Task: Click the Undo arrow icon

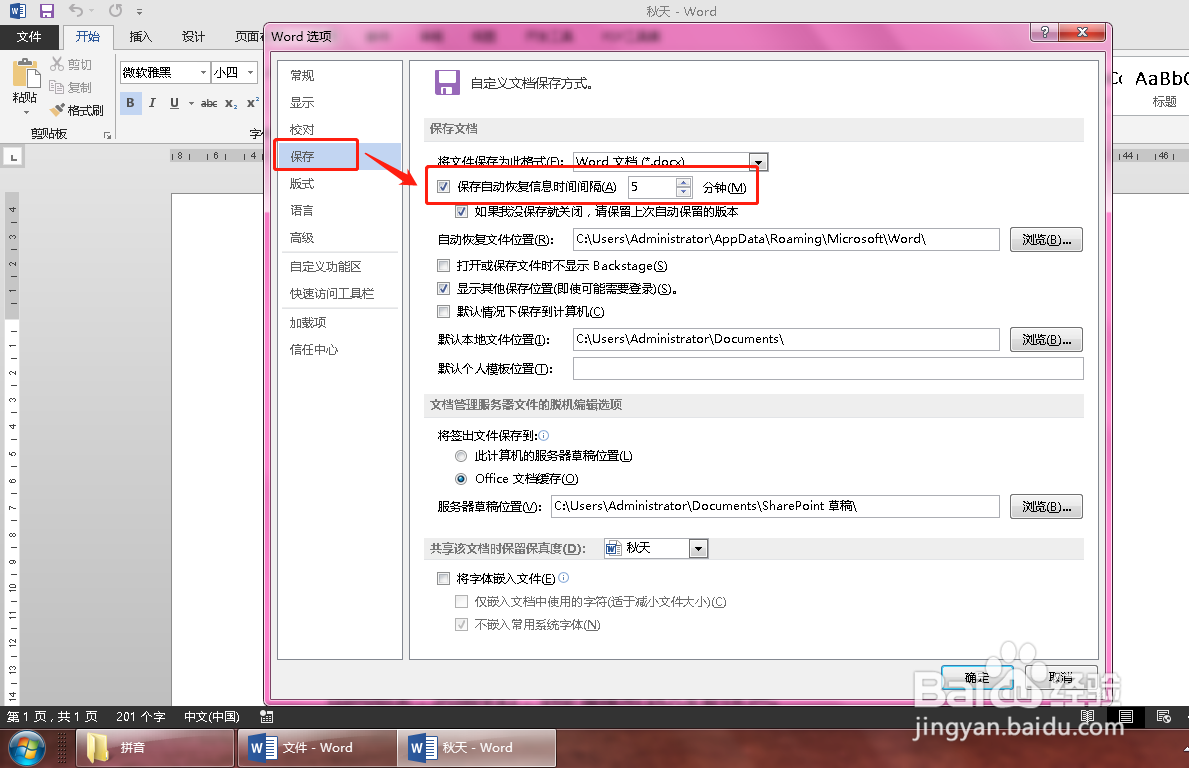Action: pyautogui.click(x=75, y=11)
